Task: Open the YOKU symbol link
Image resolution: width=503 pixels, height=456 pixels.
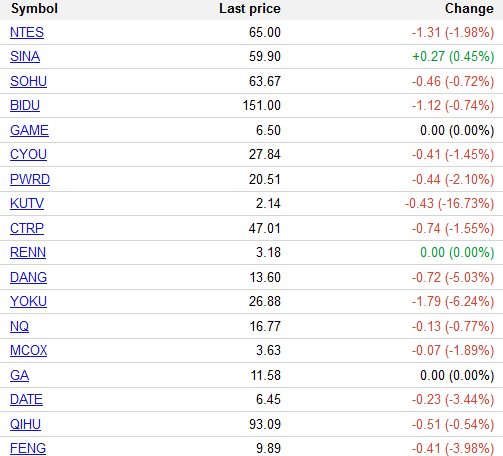Action: click(28, 301)
